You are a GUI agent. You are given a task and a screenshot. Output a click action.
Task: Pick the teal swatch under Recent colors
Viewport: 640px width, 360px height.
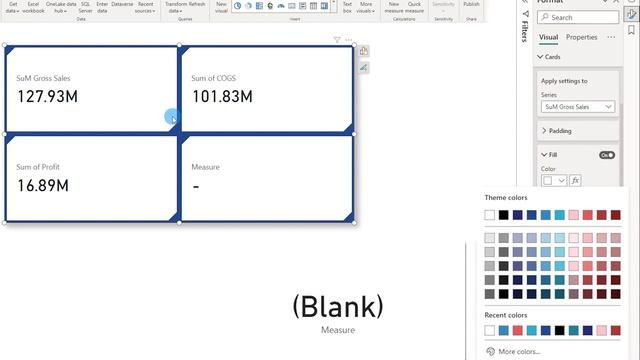[573, 330]
